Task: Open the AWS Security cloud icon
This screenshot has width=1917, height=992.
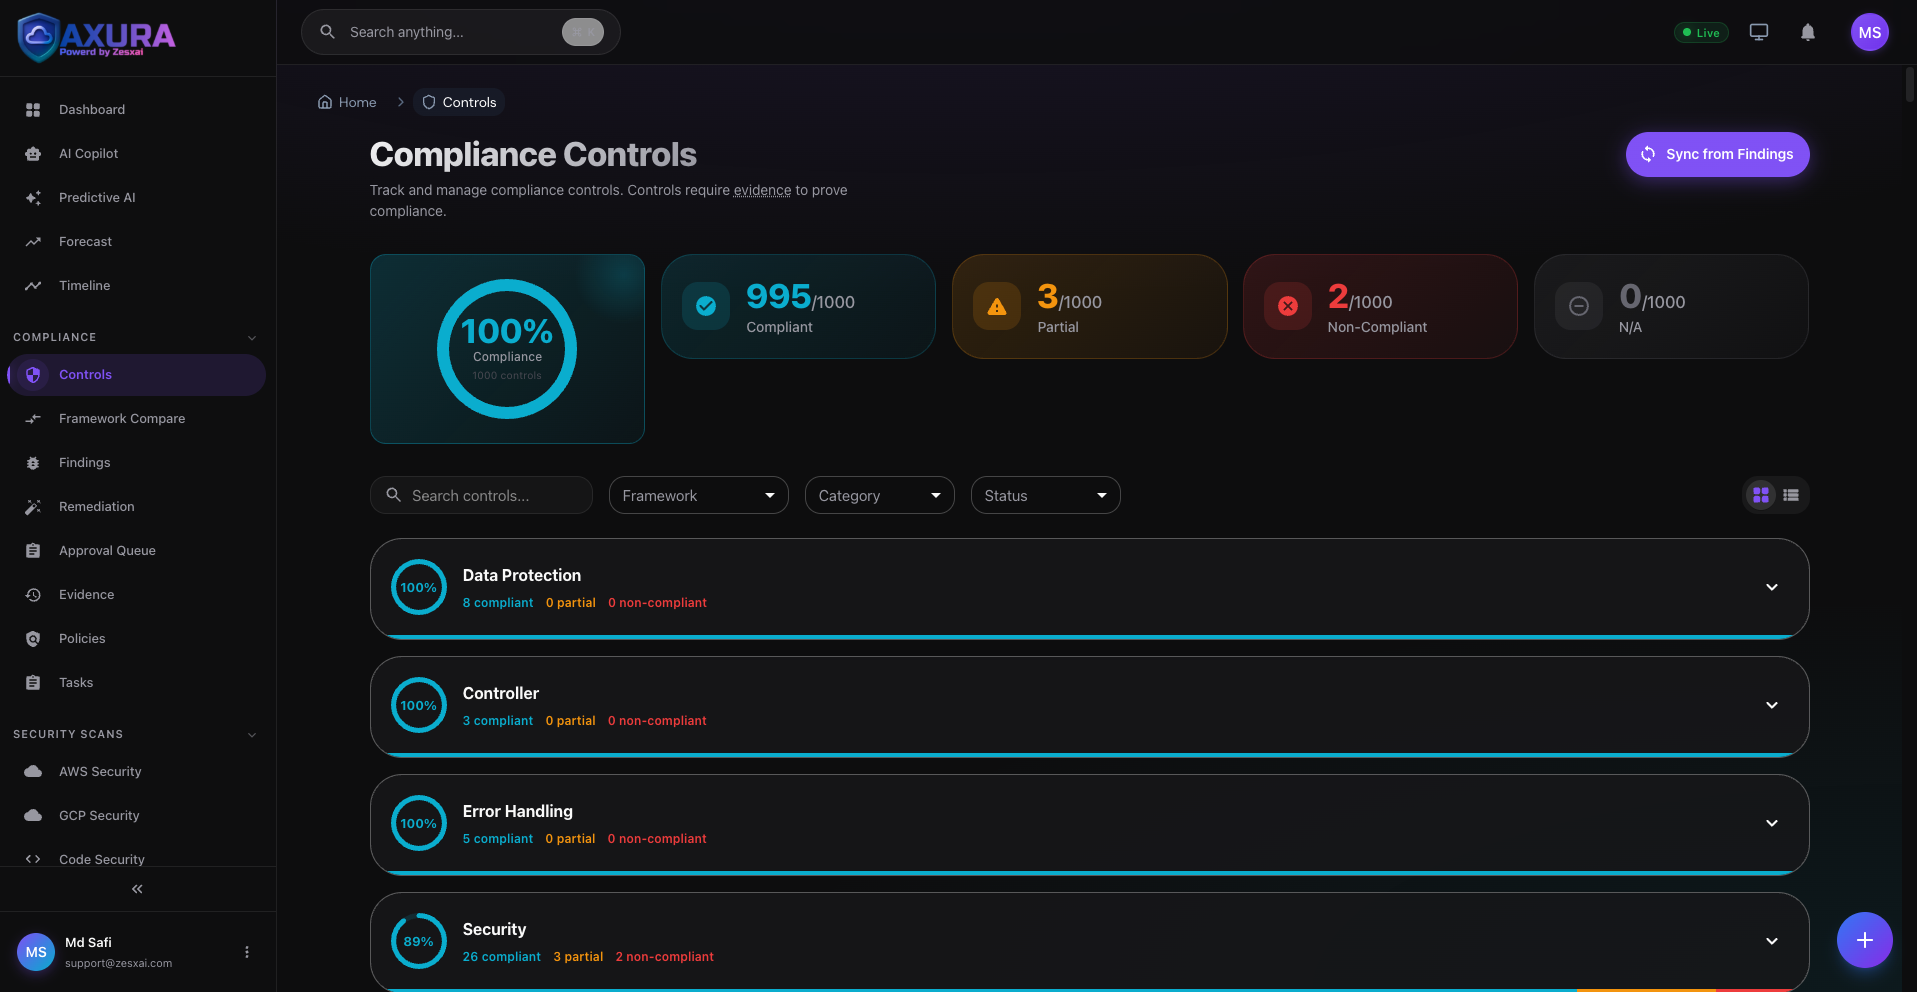Action: pyautogui.click(x=33, y=772)
